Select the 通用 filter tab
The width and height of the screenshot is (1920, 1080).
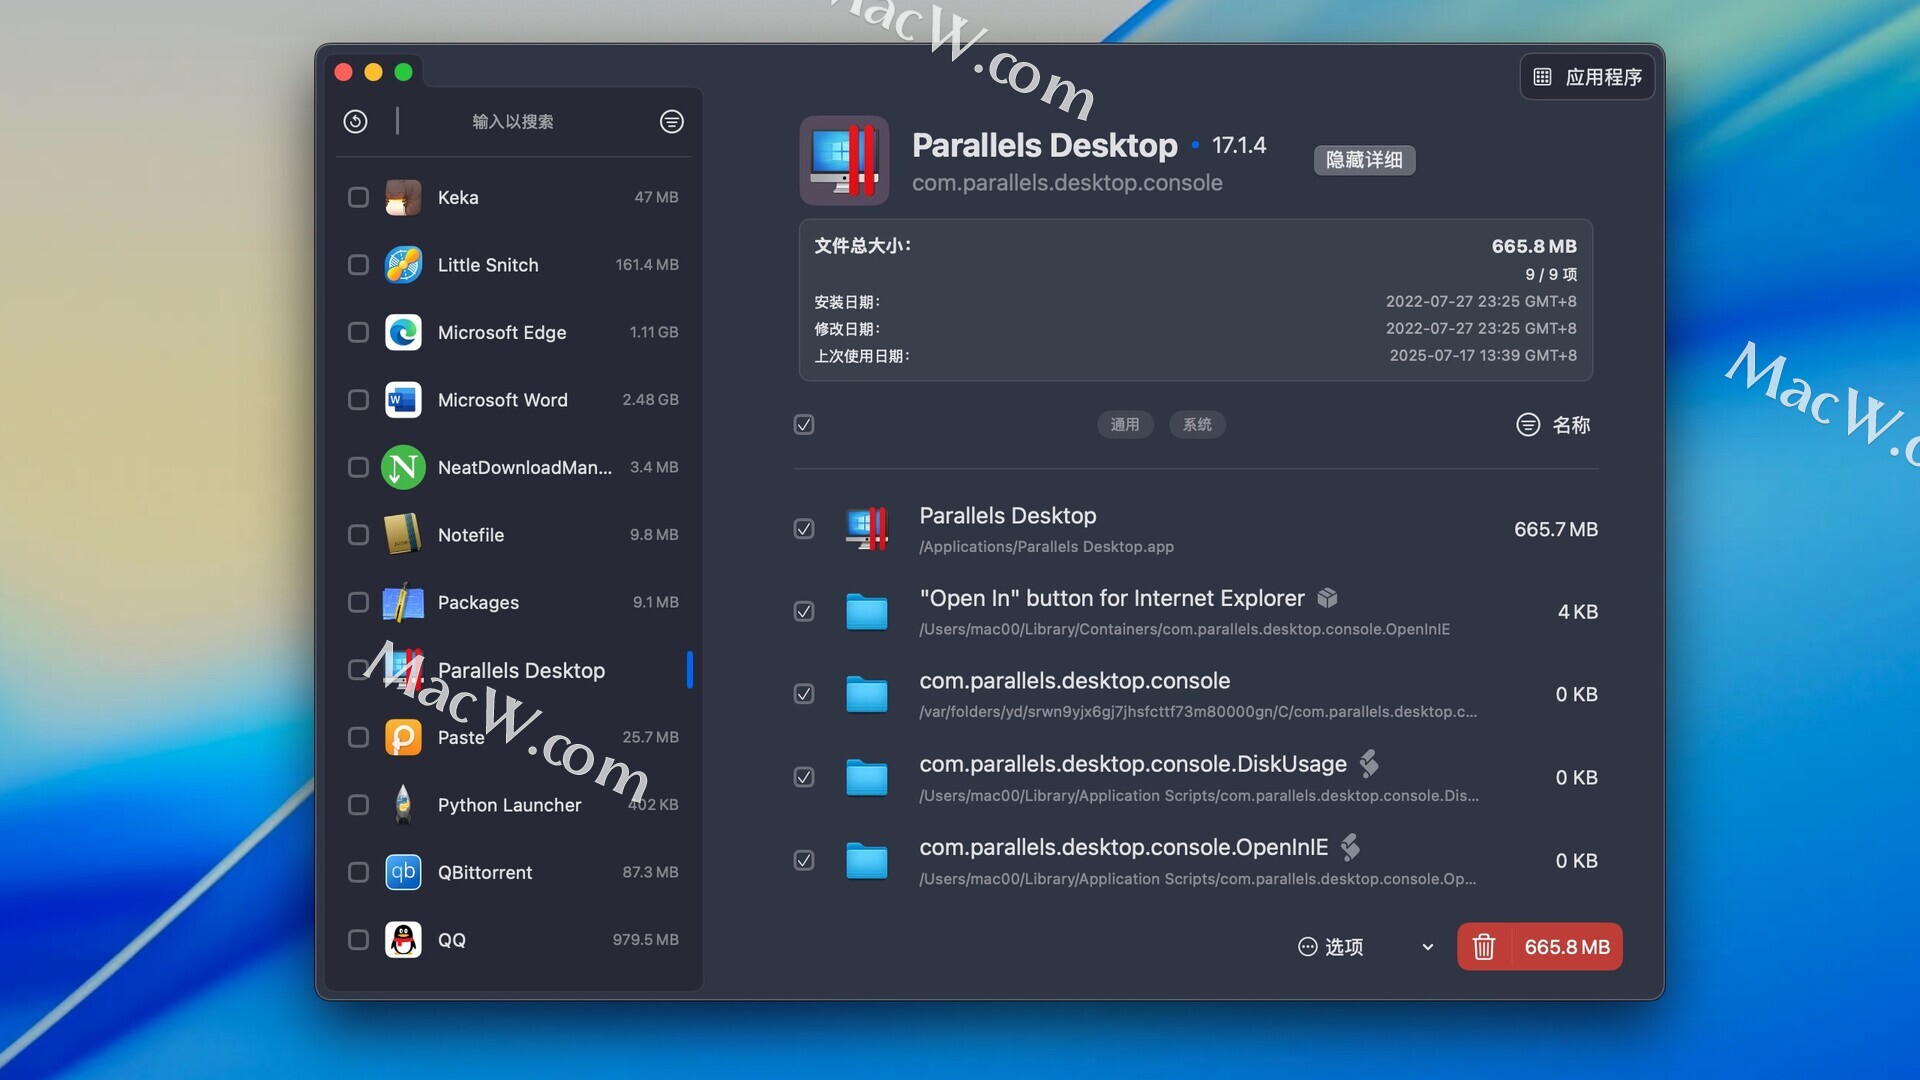click(x=1125, y=425)
